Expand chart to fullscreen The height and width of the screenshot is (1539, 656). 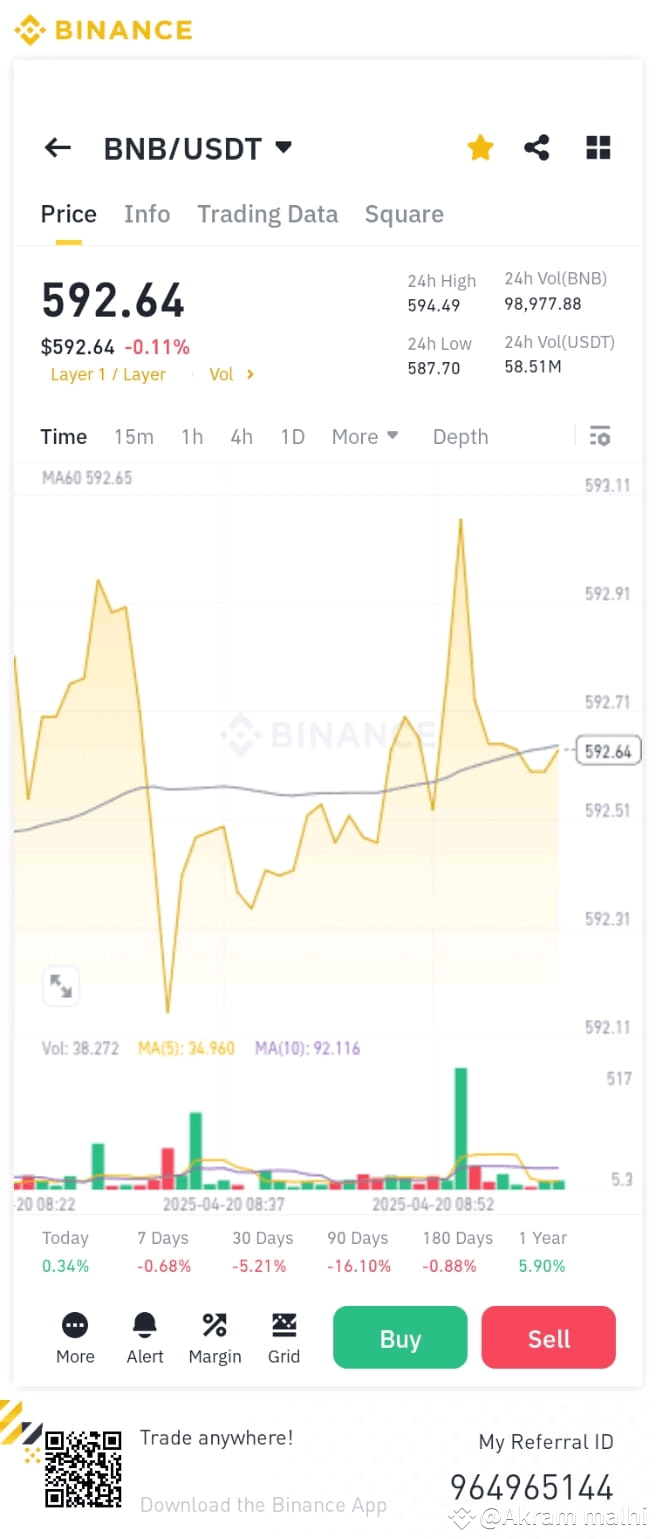click(61, 986)
